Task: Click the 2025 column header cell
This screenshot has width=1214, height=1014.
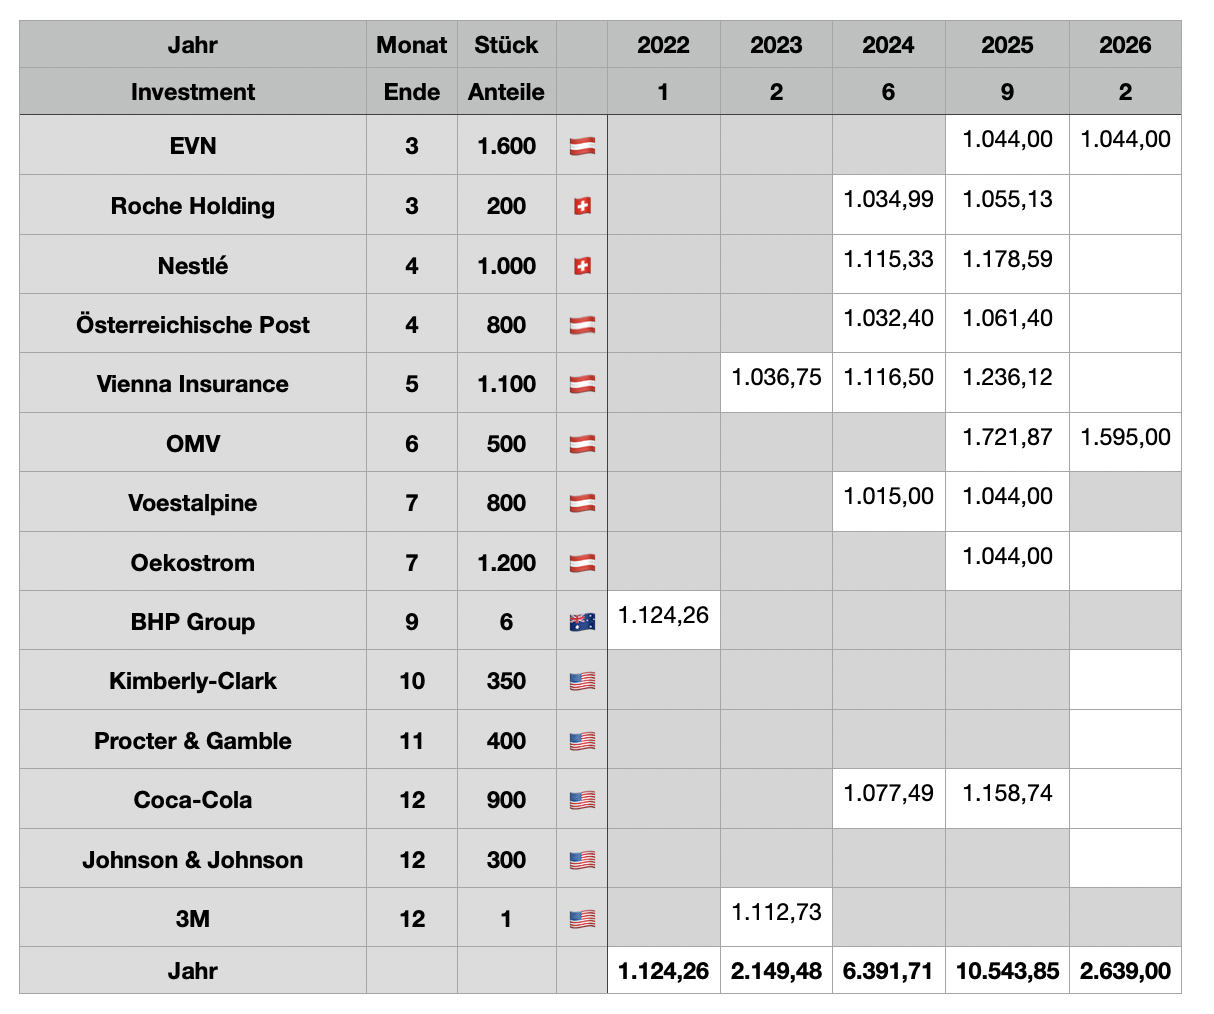Action: coord(1006,45)
